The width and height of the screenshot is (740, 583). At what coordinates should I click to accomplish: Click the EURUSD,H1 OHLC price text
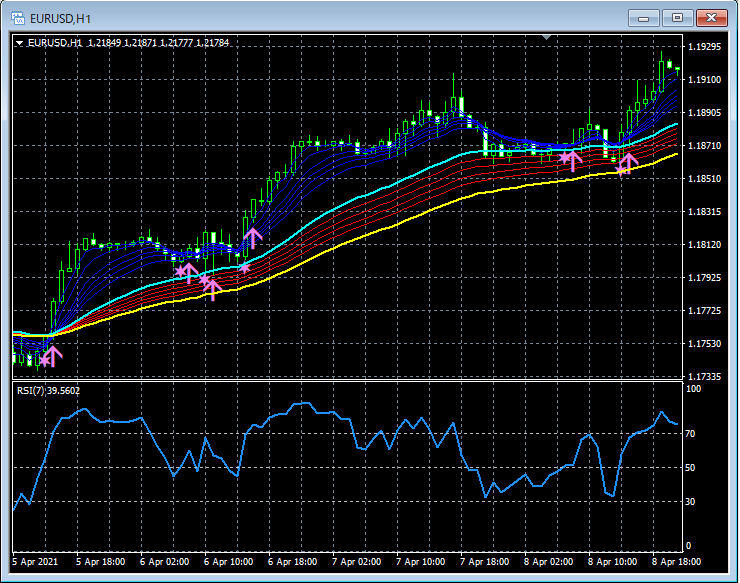coord(158,43)
